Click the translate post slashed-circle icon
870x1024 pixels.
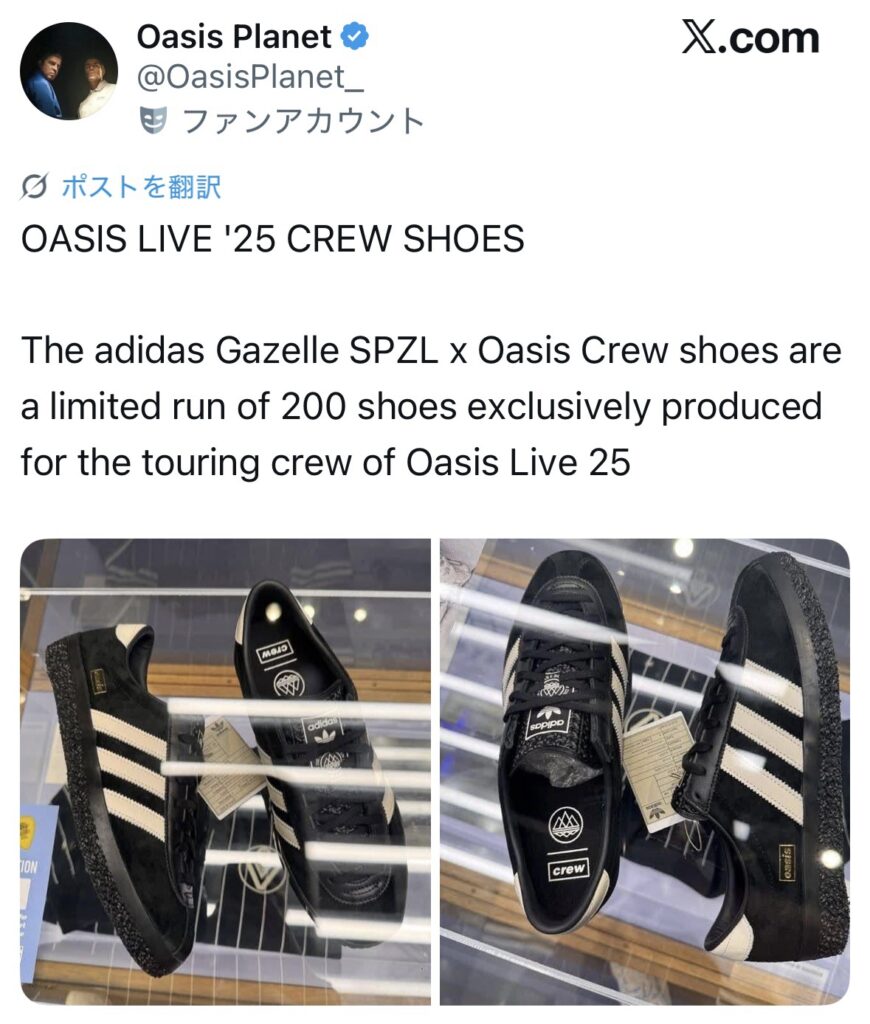34,187
